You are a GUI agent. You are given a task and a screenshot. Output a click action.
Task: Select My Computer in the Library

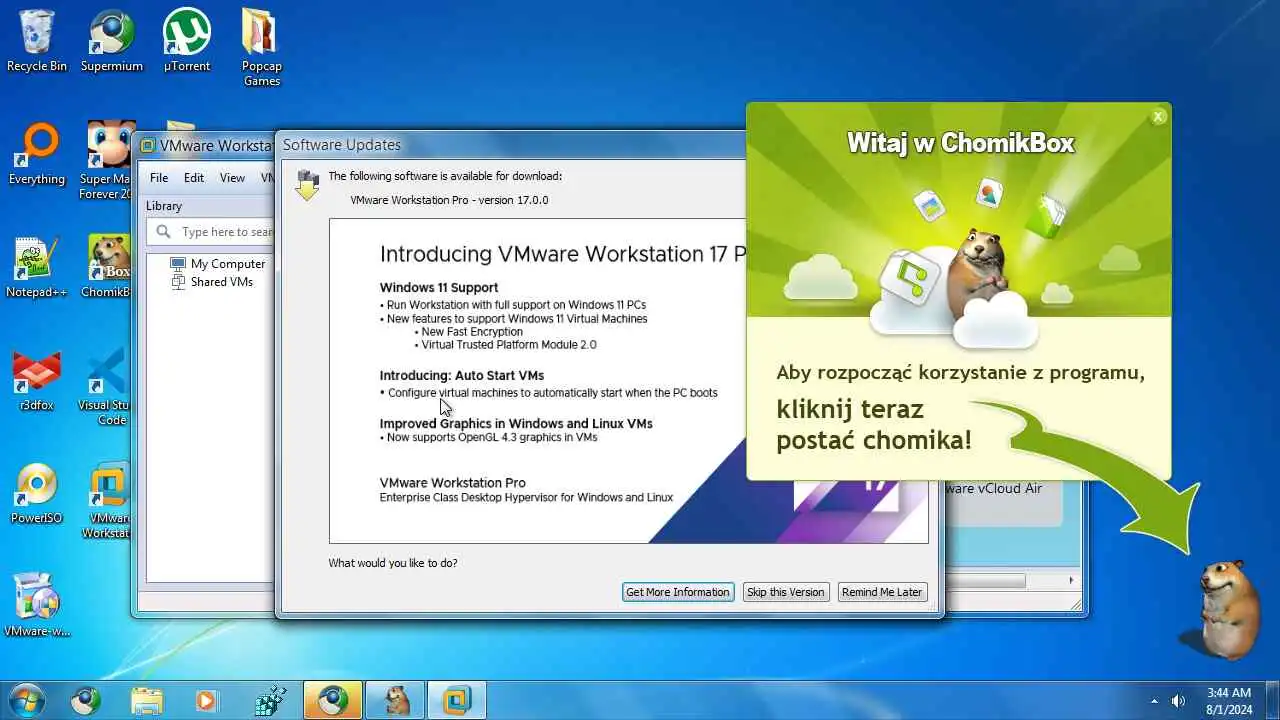(218, 264)
